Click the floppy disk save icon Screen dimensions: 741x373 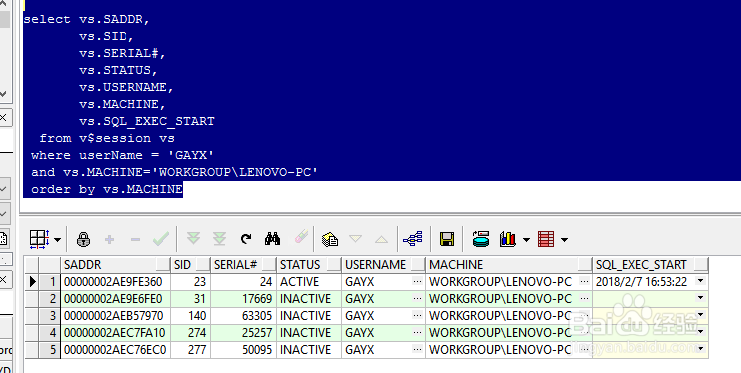click(447, 239)
